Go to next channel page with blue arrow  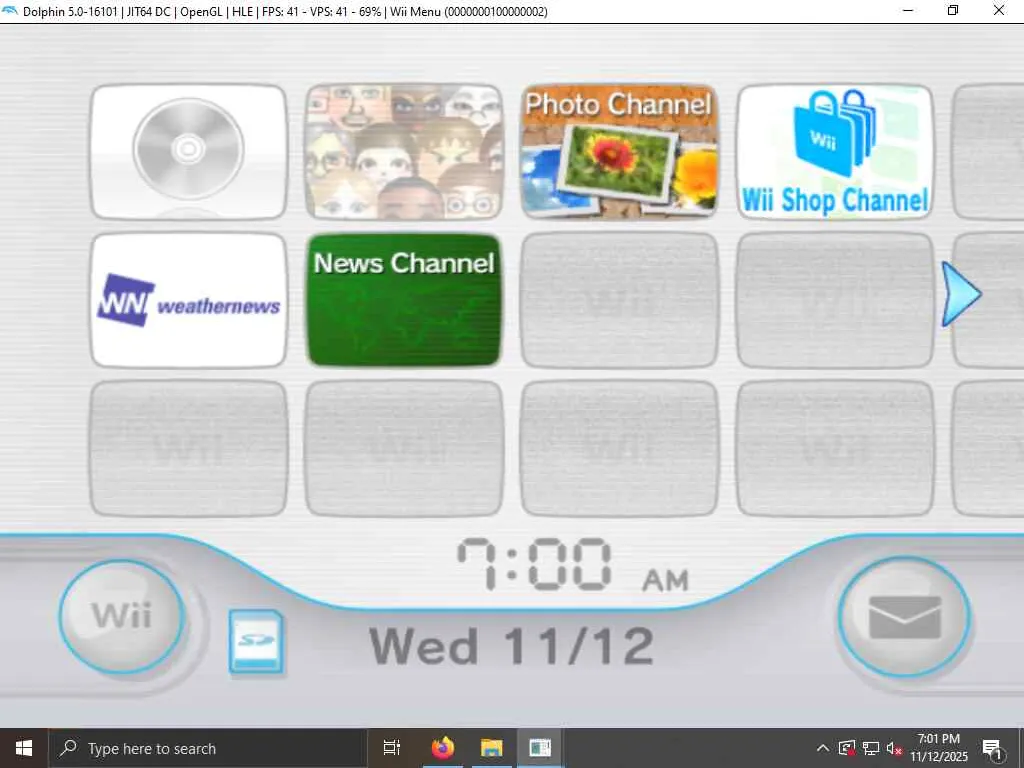961,294
